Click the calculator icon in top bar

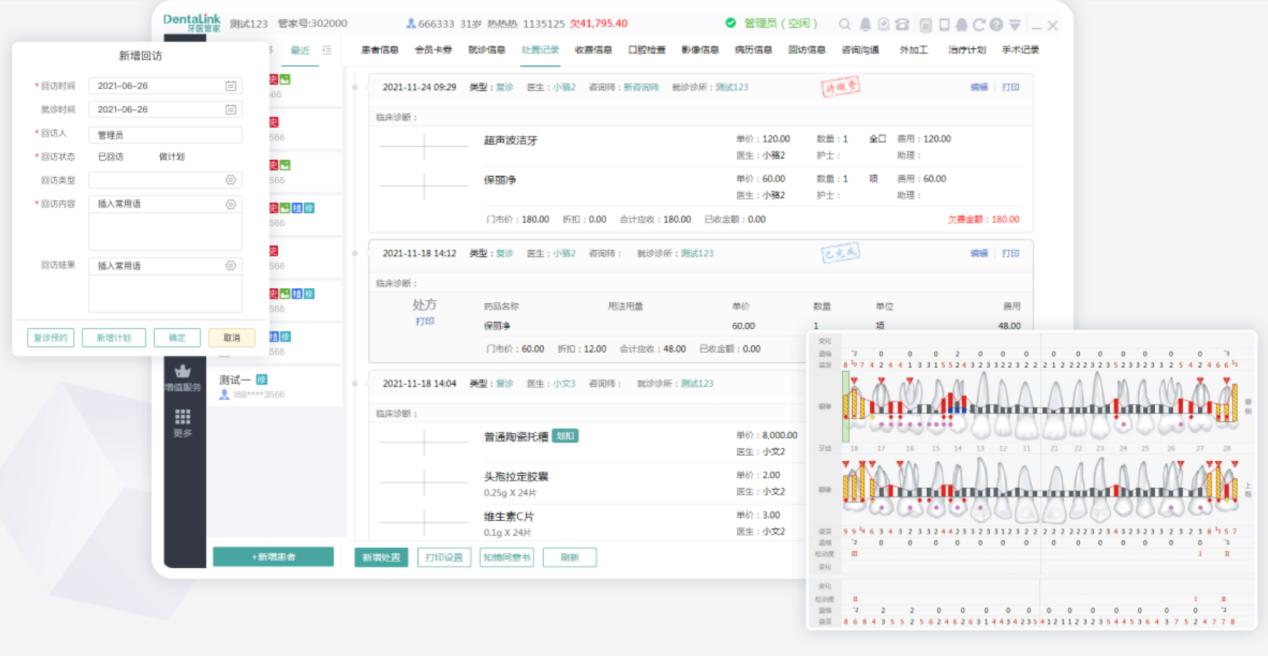tap(926, 24)
